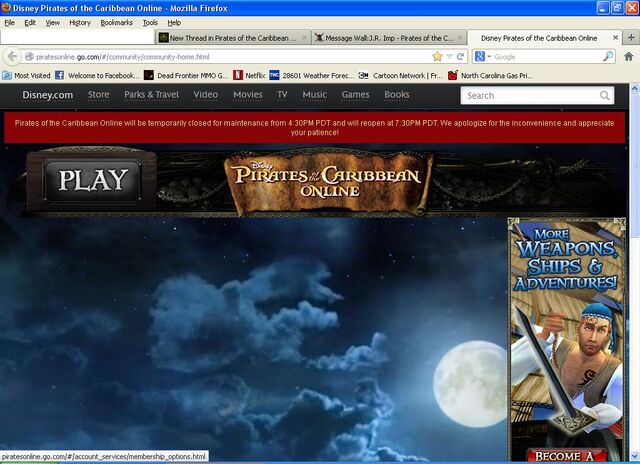The width and height of the screenshot is (640, 464).
Task: Open the Games link in navbar
Action: click(x=356, y=95)
